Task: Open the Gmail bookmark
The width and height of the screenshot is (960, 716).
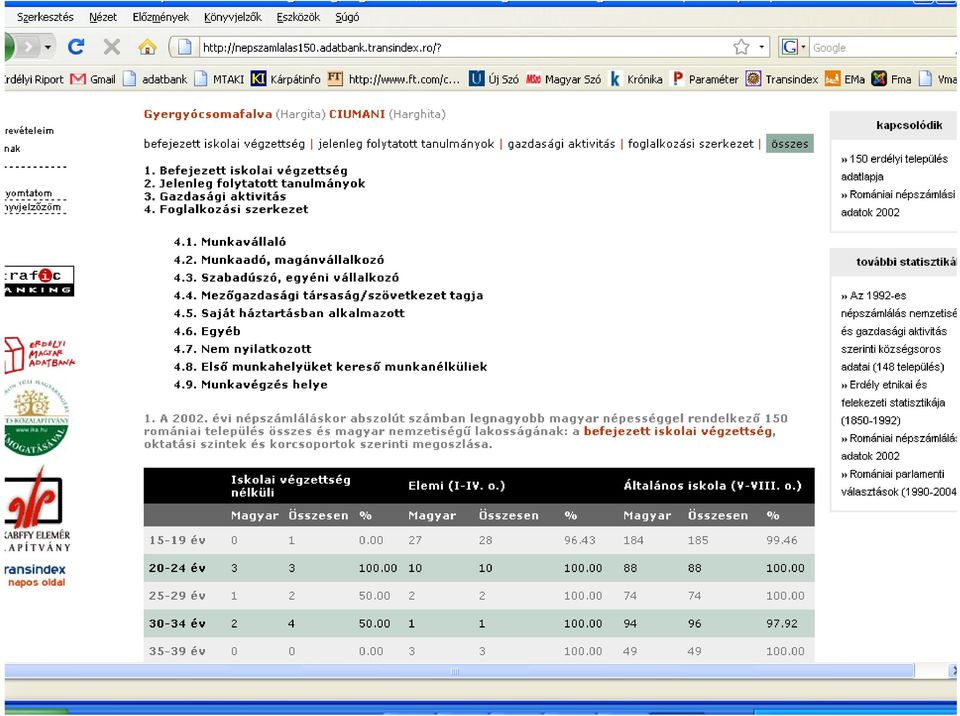Action: [x=93, y=79]
